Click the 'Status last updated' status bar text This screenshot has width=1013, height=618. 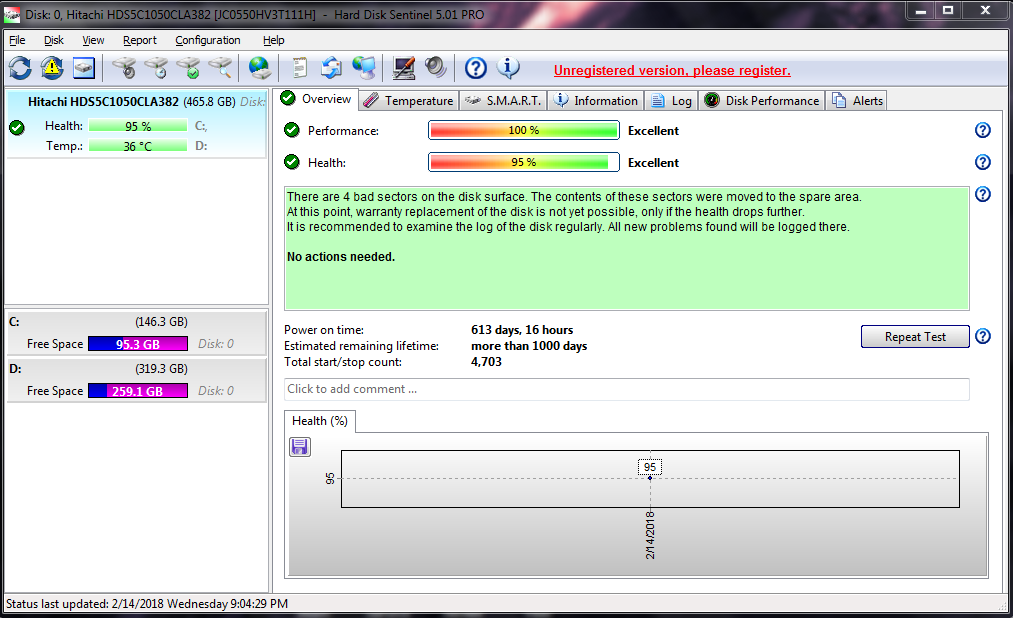pos(147,604)
